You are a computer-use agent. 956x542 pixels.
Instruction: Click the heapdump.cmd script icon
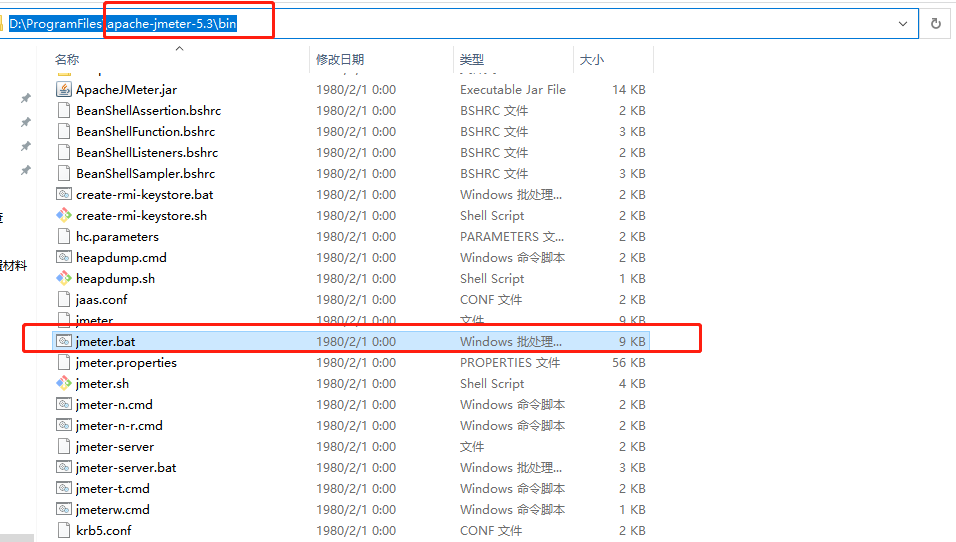tap(64, 258)
